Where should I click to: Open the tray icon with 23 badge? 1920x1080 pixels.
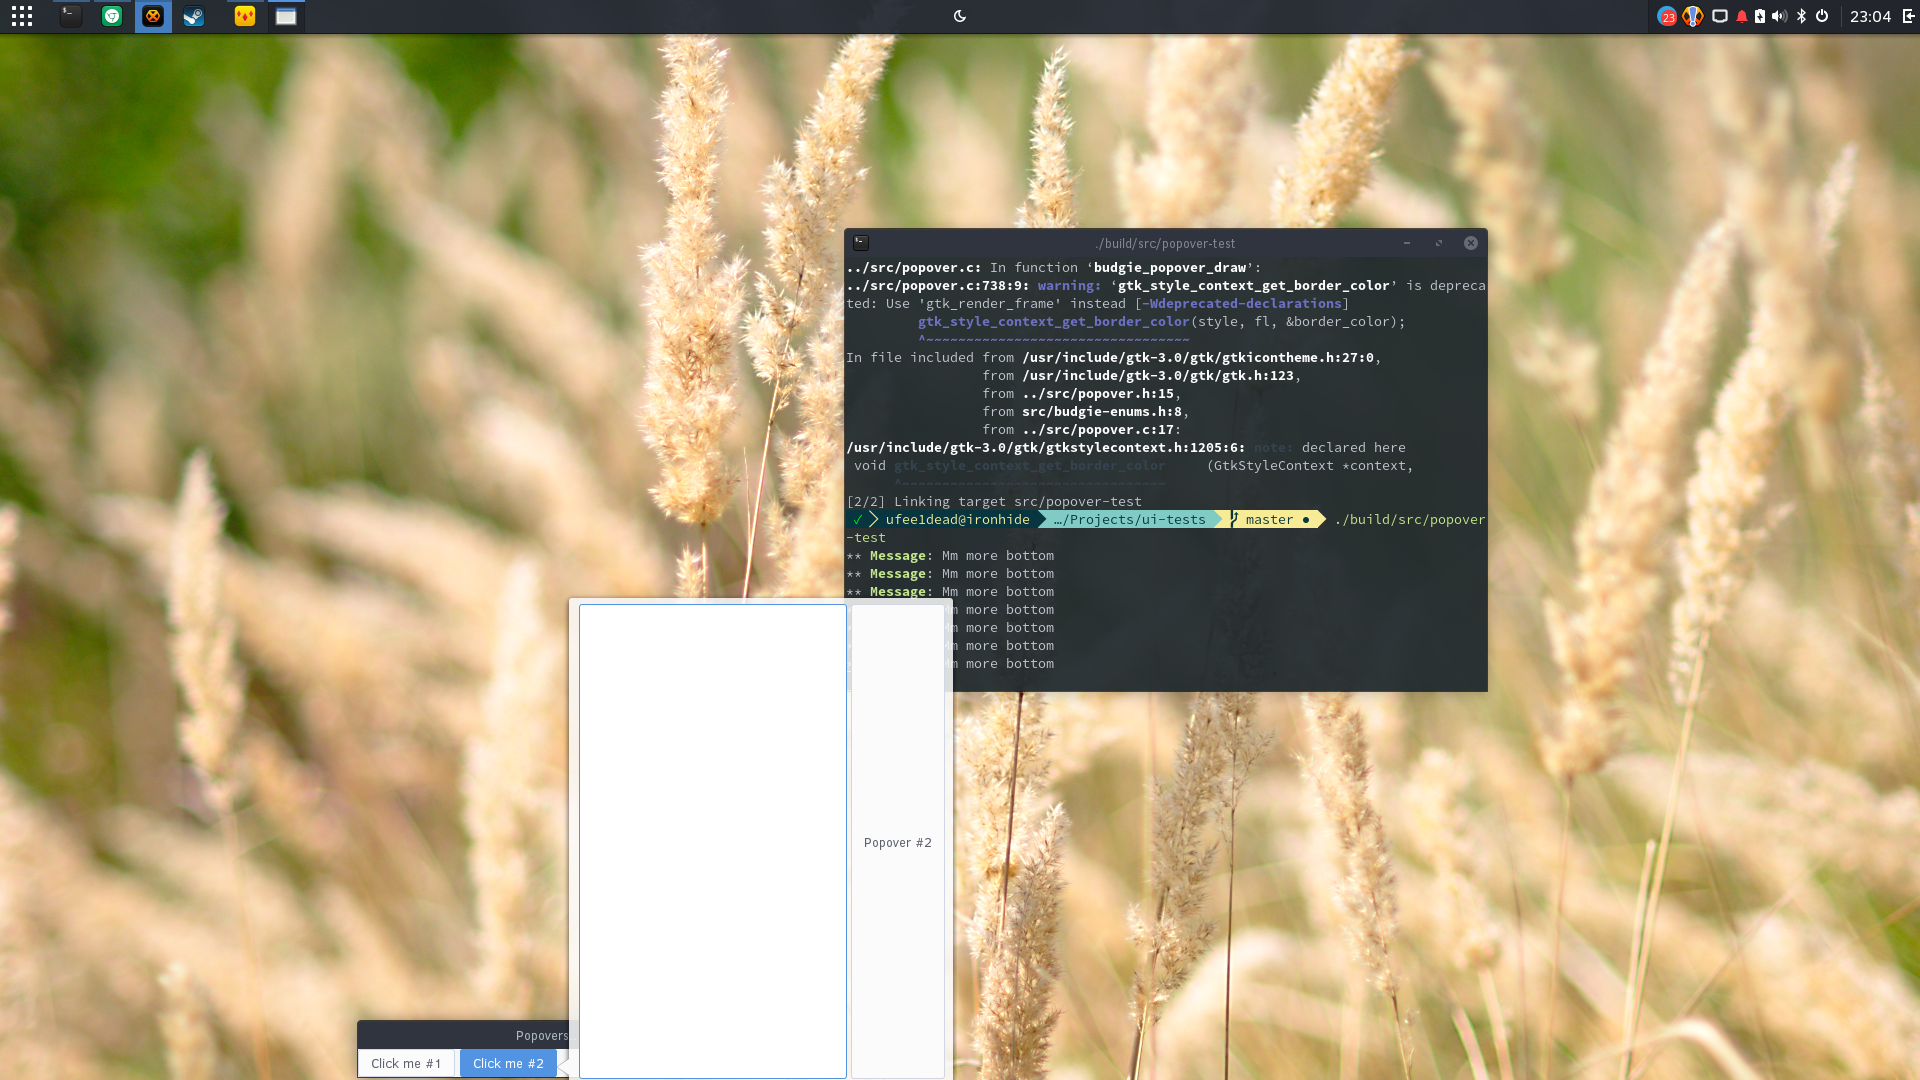1667,16
